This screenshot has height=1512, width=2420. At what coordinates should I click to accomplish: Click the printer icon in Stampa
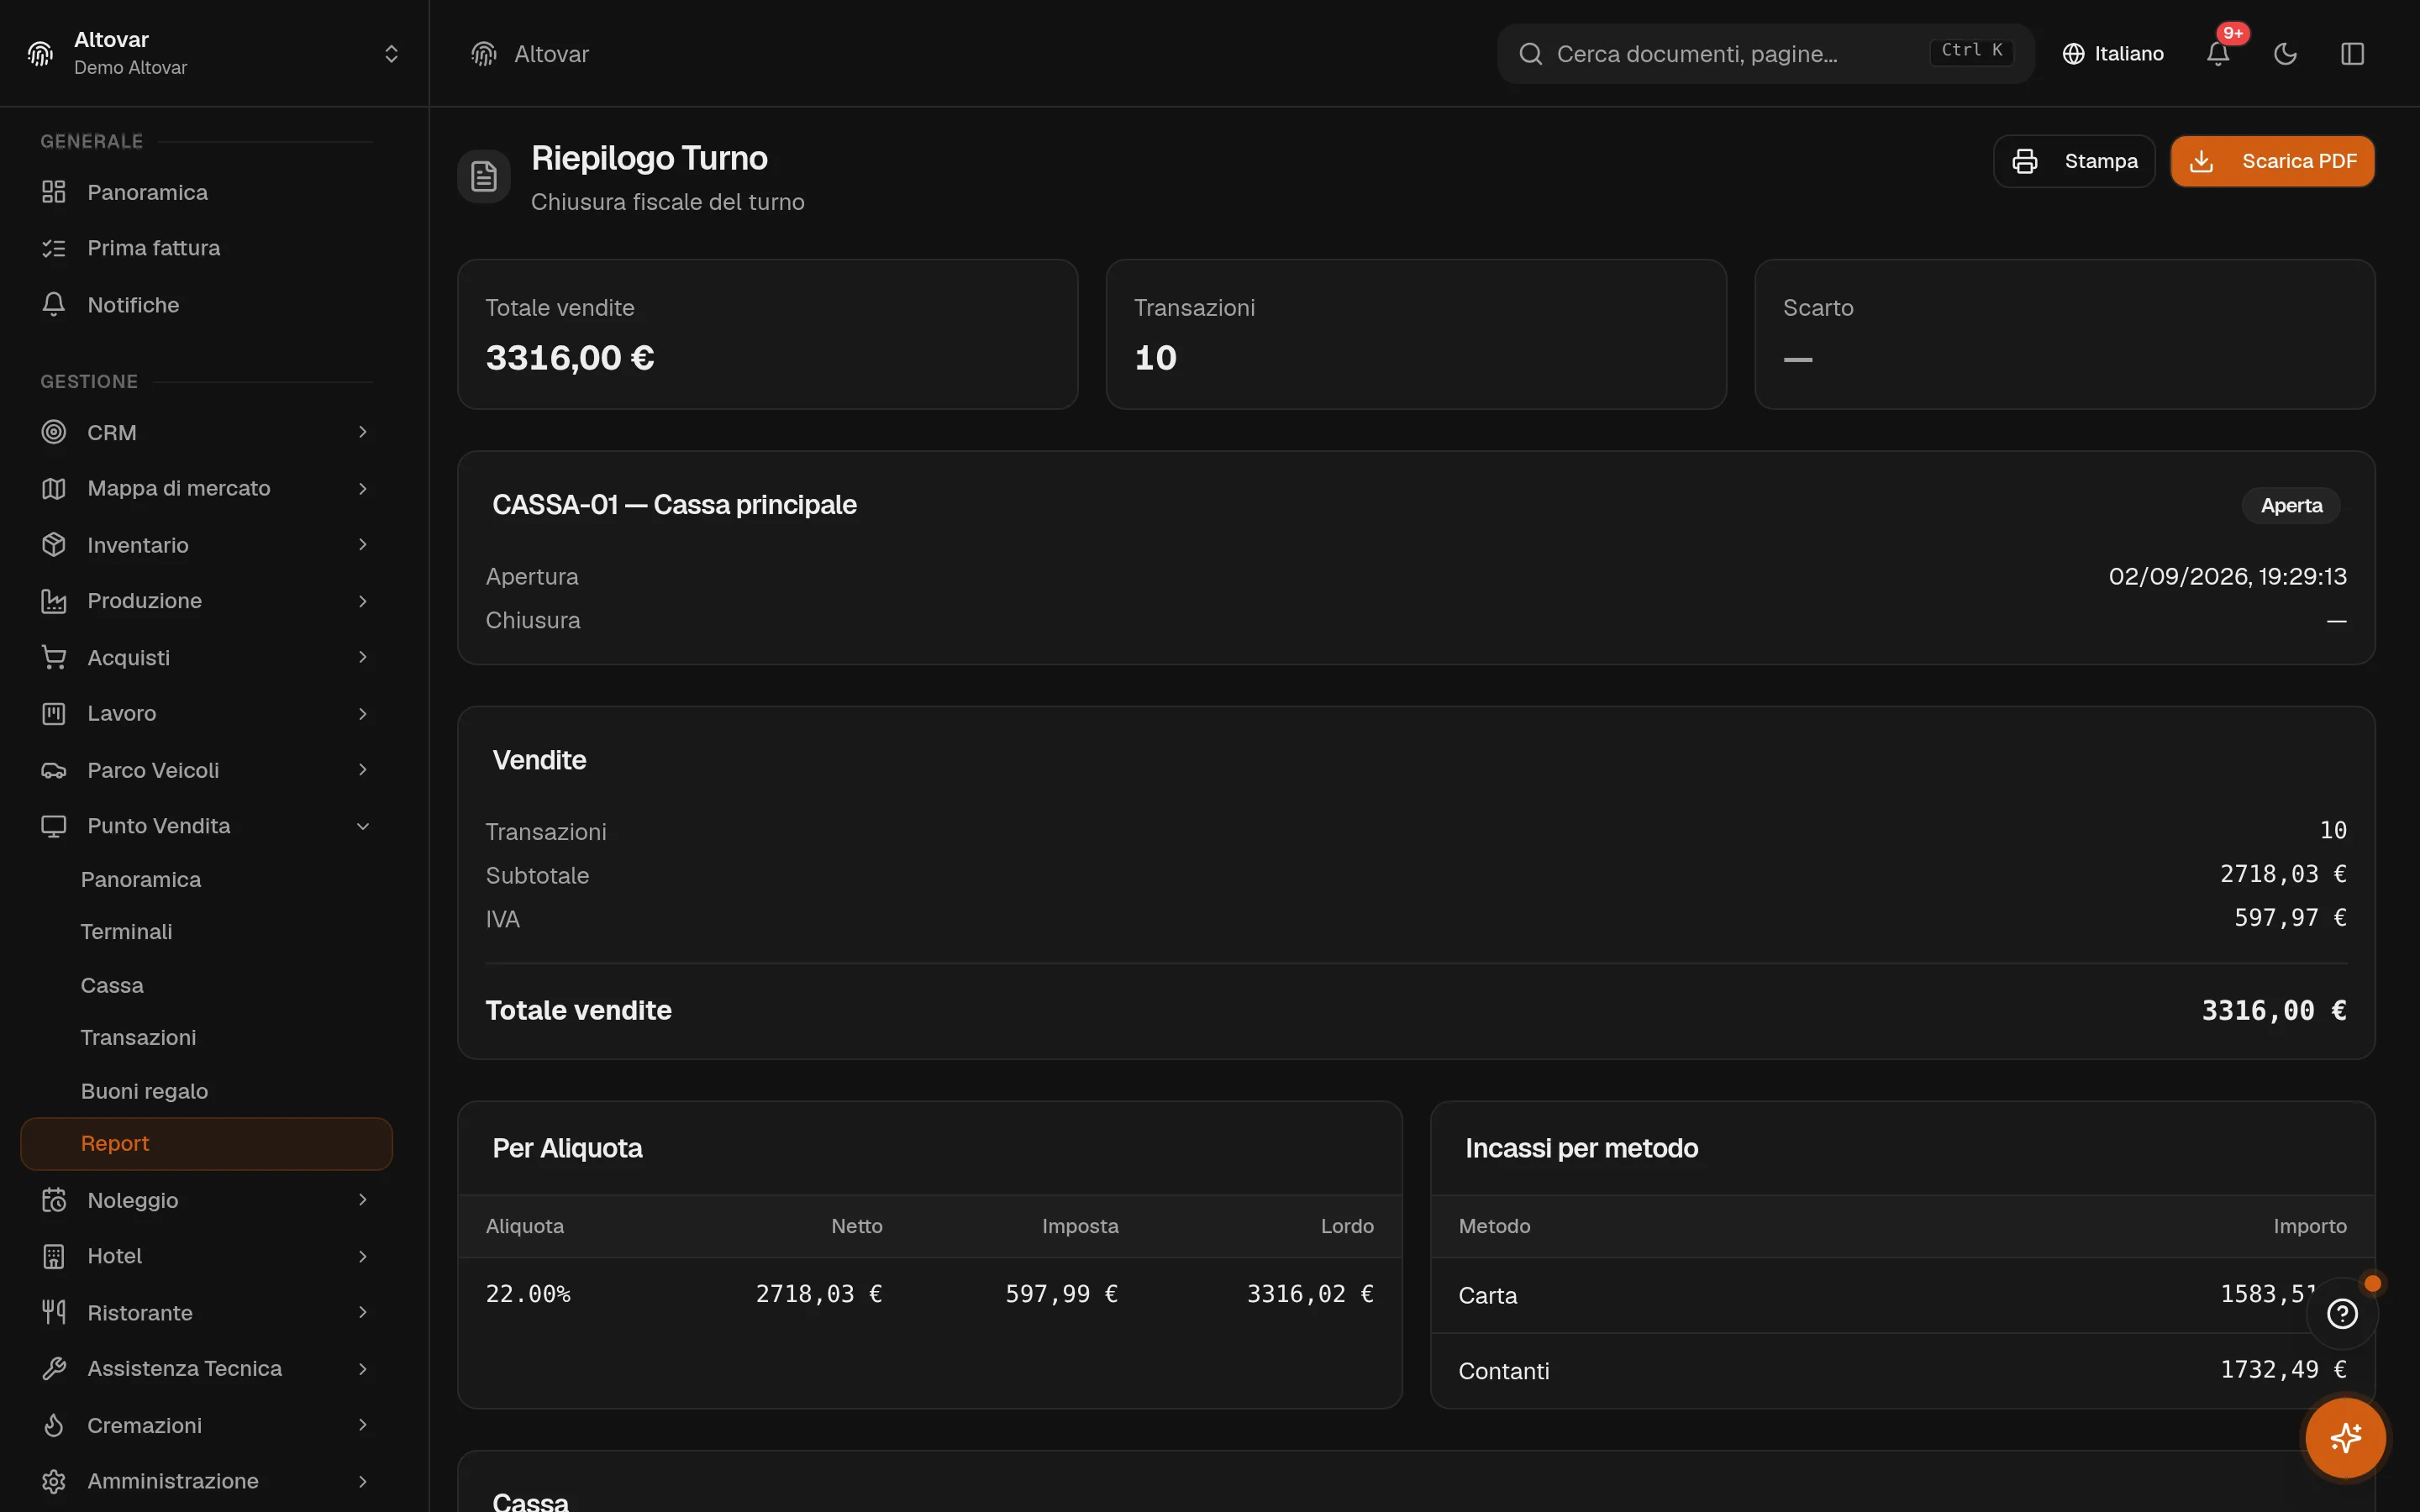point(2025,161)
